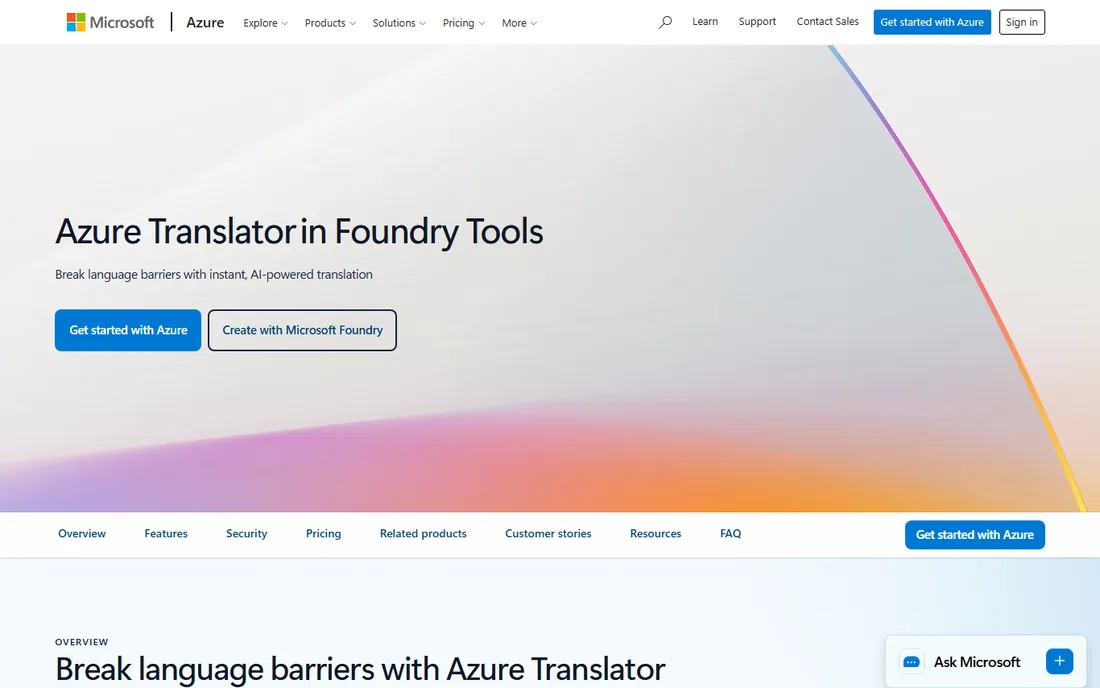The height and width of the screenshot is (688, 1100).
Task: Go to the Features section tab
Action: tap(166, 534)
